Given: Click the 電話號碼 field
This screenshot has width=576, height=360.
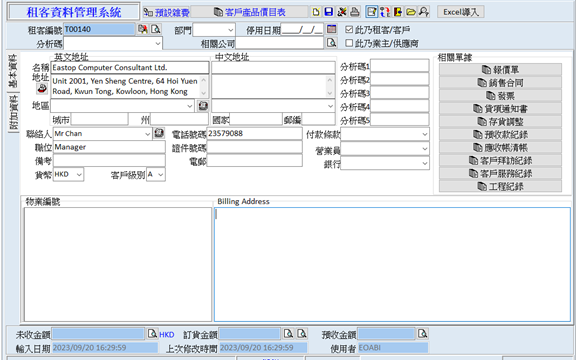Looking at the screenshot, I should coord(255,134).
